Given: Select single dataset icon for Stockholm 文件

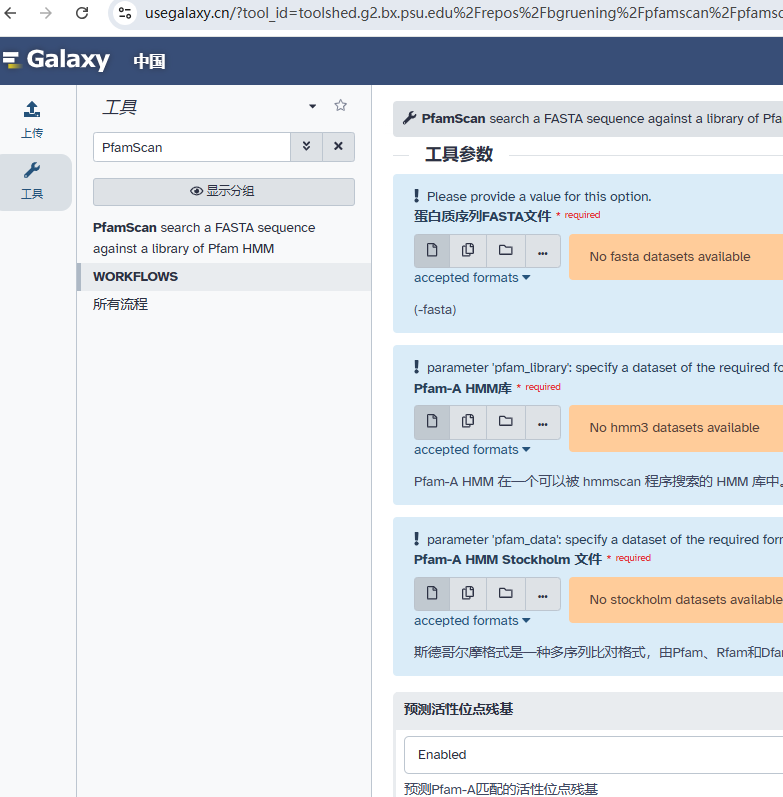Looking at the screenshot, I should point(432,594).
